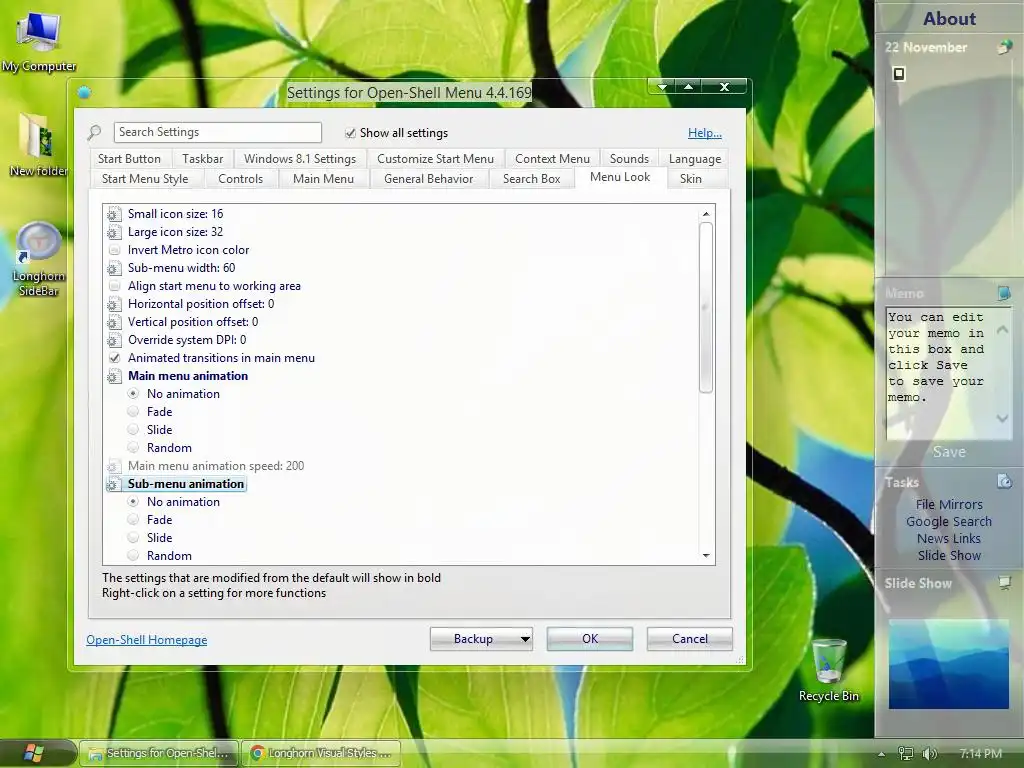This screenshot has width=1024, height=768.
Task: Click the Slide Show thumbnail image
Action: pos(948,664)
